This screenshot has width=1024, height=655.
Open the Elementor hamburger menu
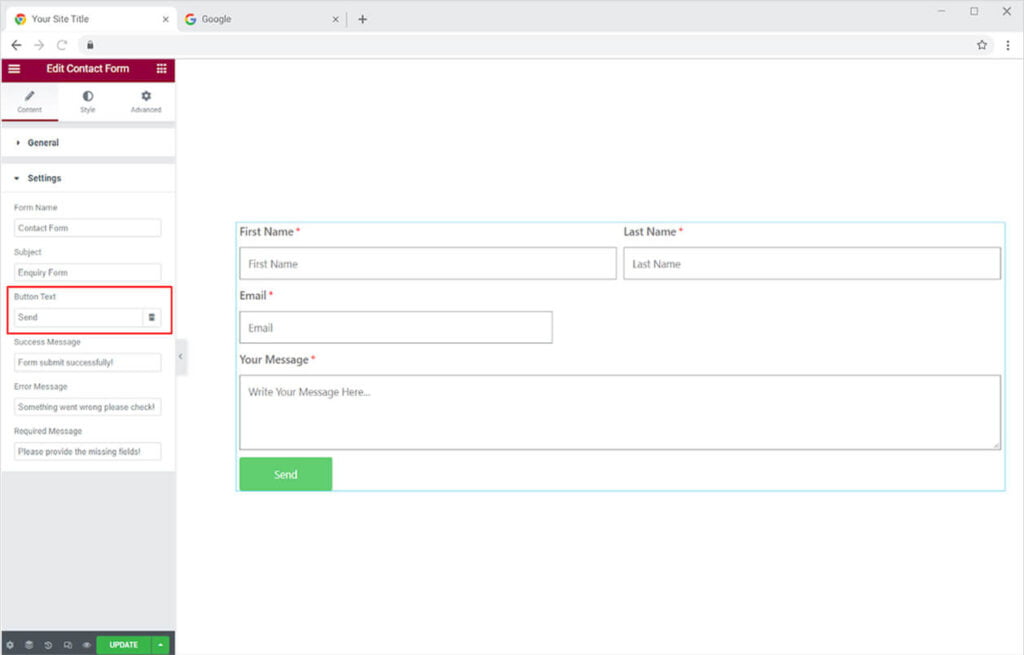point(14,69)
